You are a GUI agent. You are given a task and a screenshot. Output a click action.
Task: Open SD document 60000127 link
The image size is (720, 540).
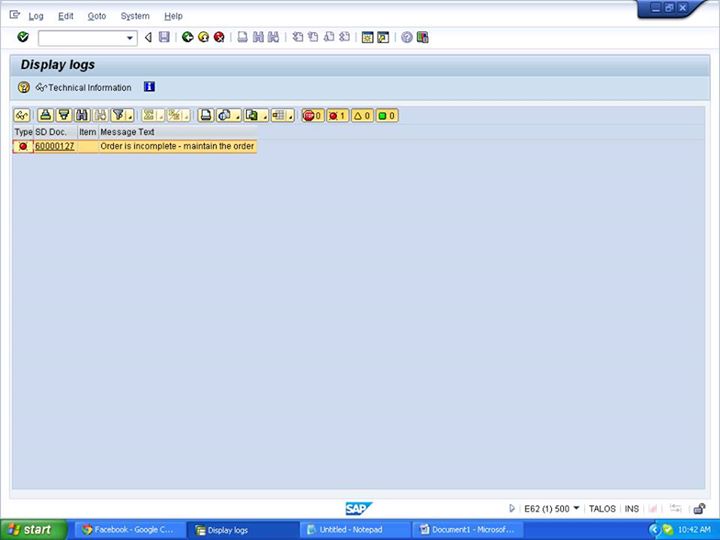click(54, 146)
